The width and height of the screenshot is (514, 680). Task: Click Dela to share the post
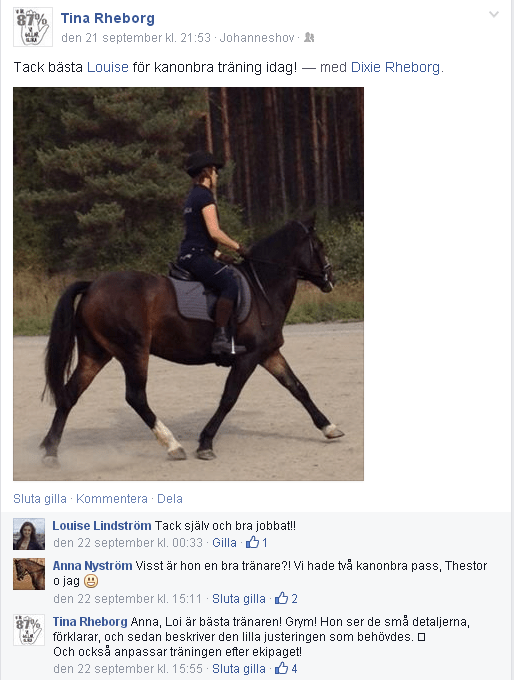click(170, 499)
